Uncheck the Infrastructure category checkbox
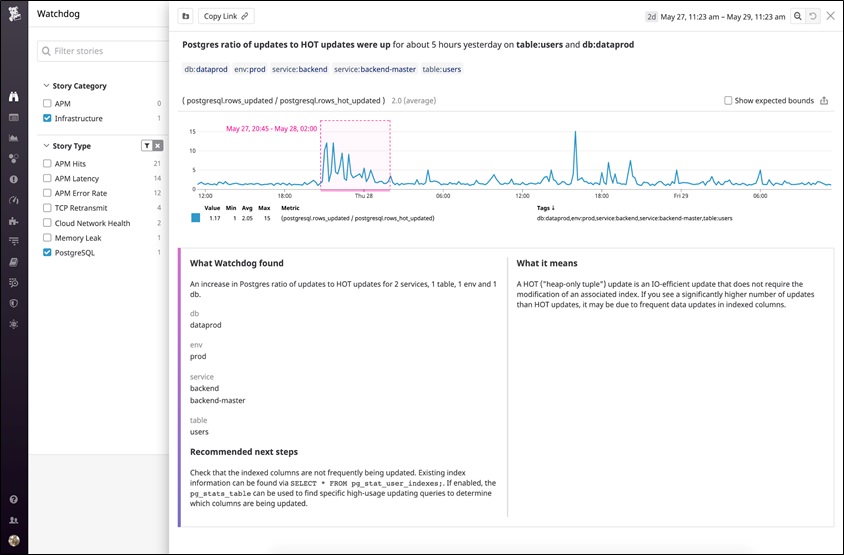Screen dimensions: 844x555 pos(47,118)
